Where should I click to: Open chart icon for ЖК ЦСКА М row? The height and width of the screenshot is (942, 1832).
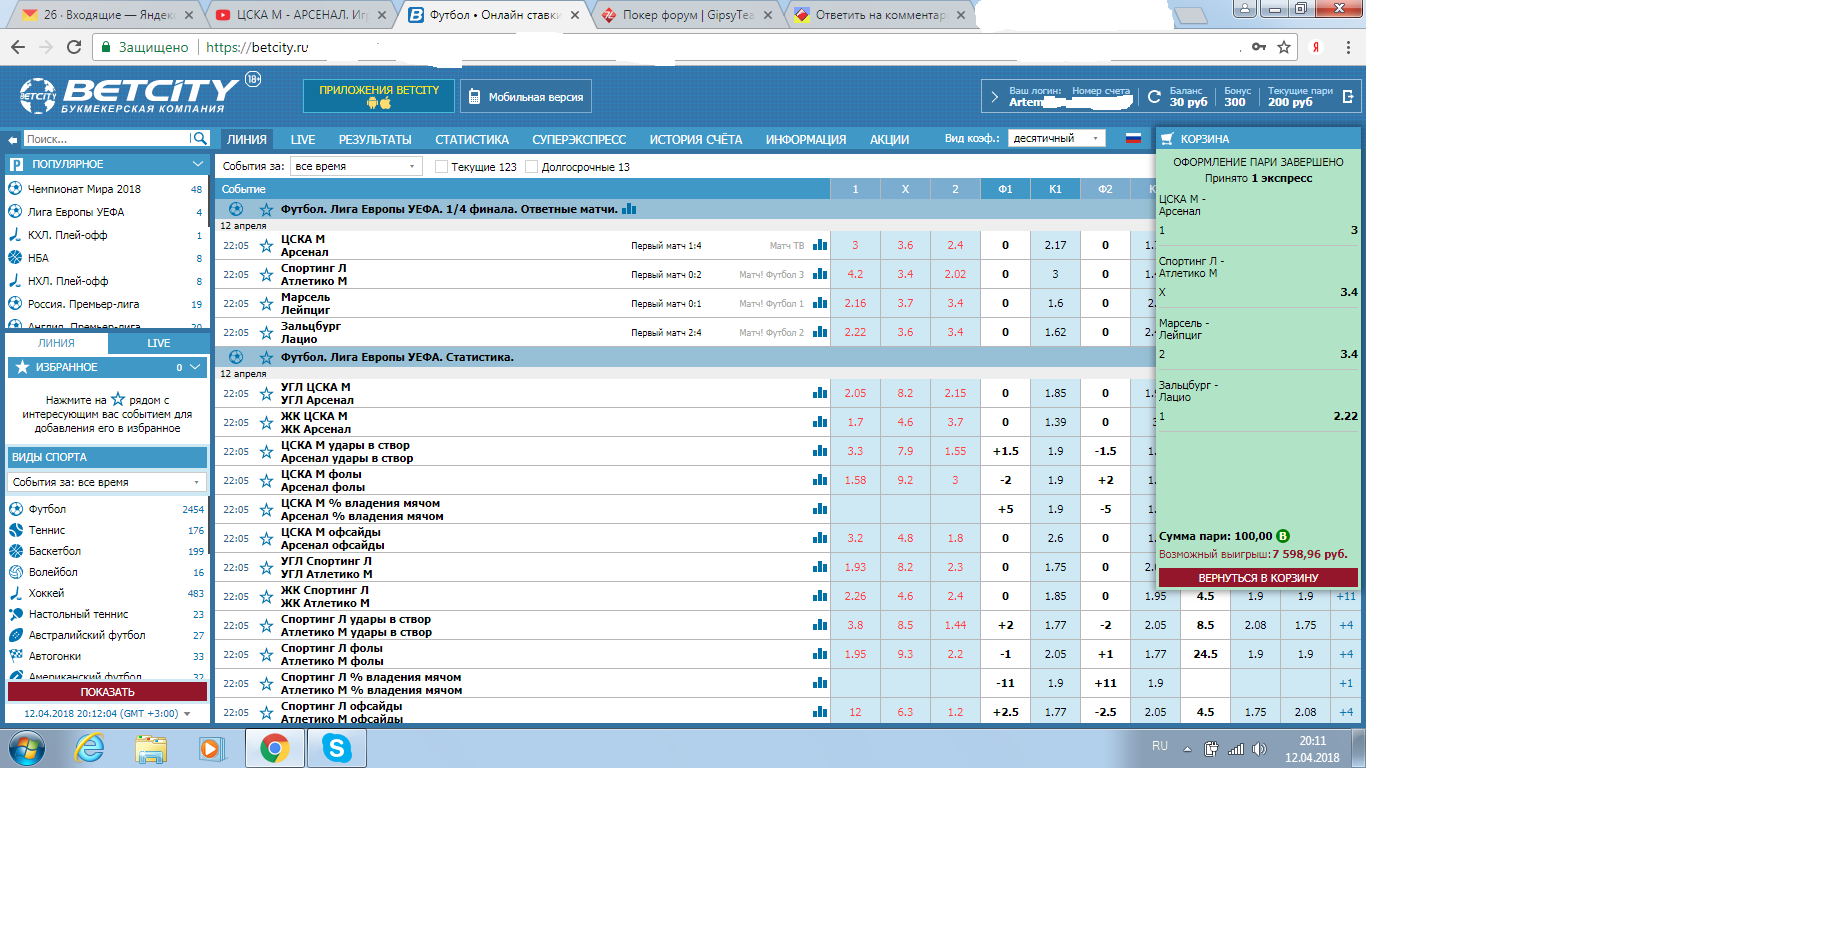(x=820, y=422)
